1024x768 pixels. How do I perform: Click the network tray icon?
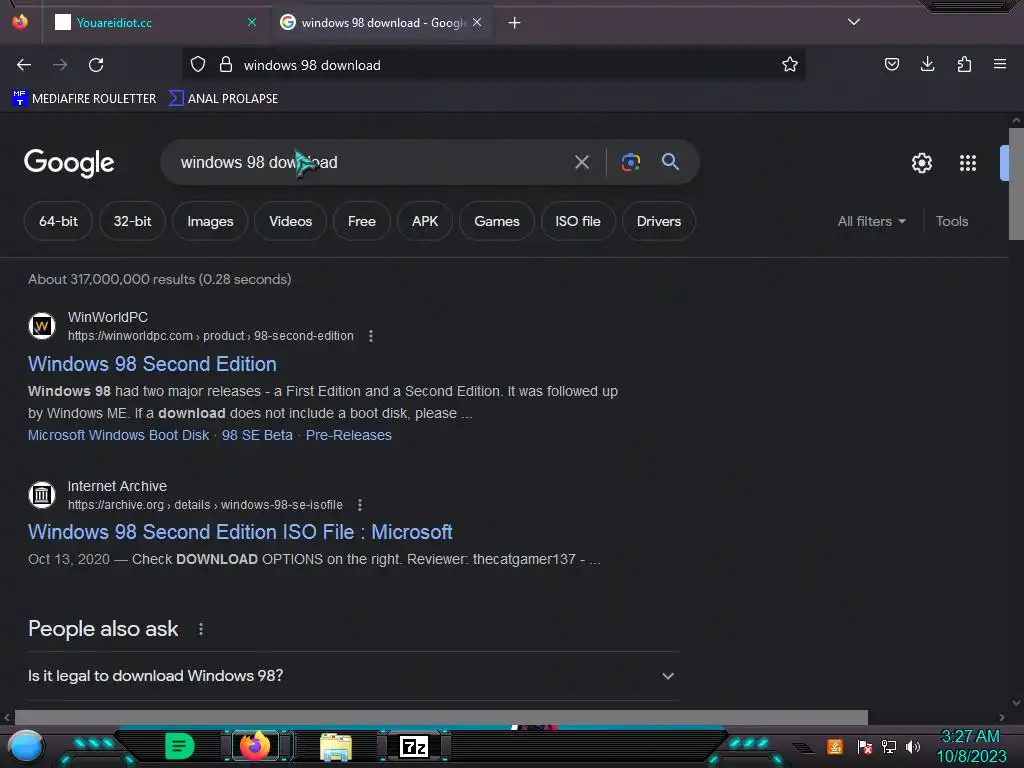[x=888, y=746]
